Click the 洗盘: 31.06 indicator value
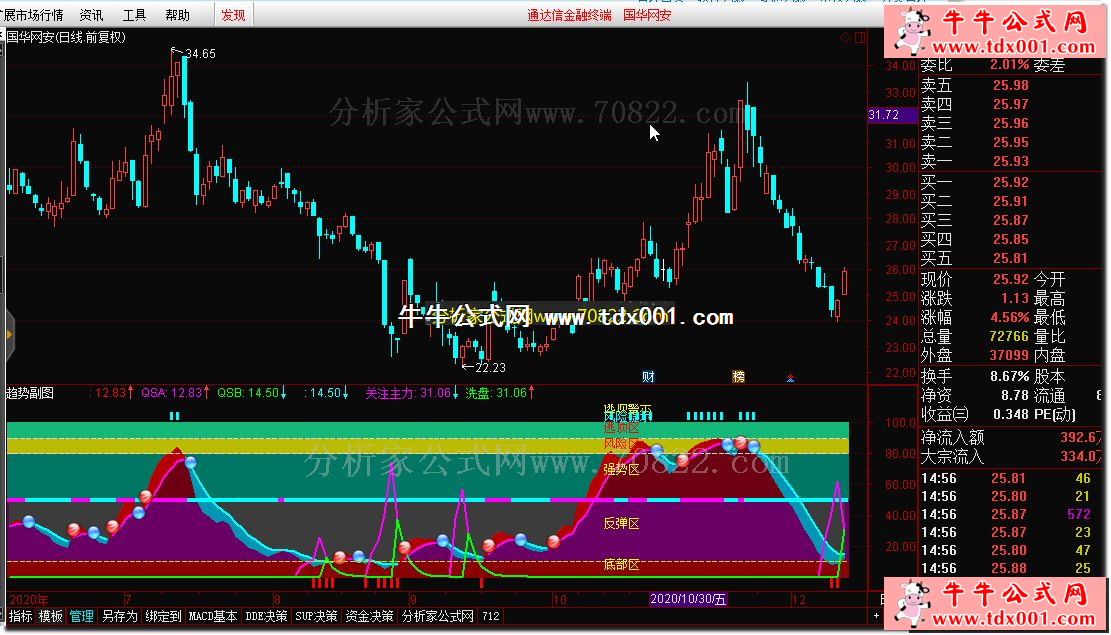Screen dimensions: 1111x635 (x=500, y=392)
